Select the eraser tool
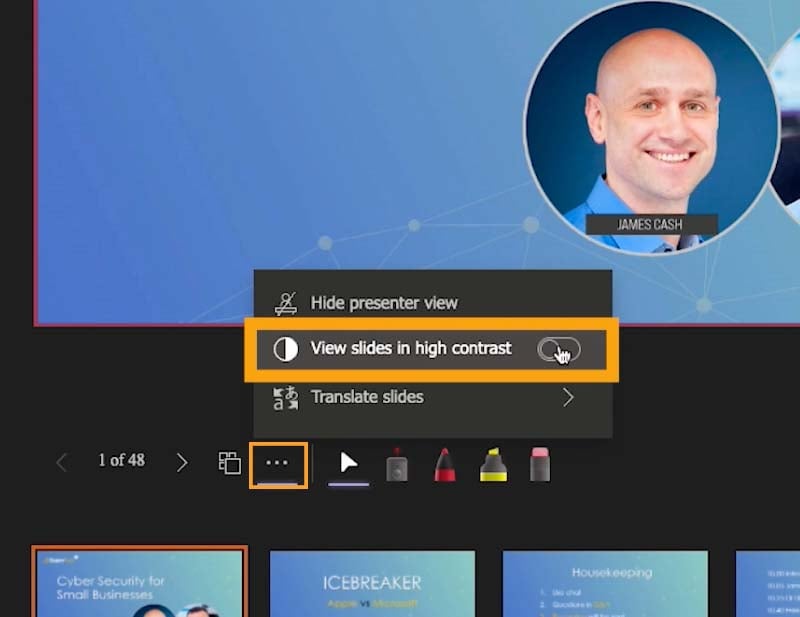The height and width of the screenshot is (617, 800). click(540, 464)
